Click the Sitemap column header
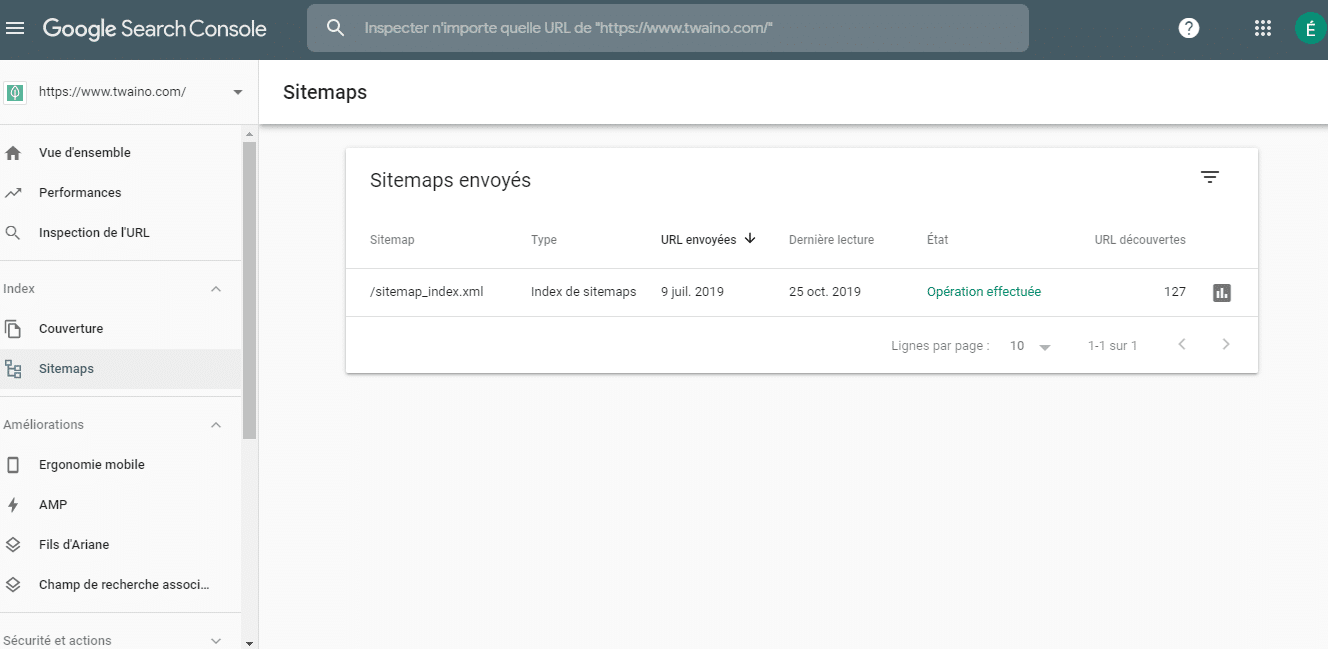Screen dimensions: 1328x649 click(392, 240)
